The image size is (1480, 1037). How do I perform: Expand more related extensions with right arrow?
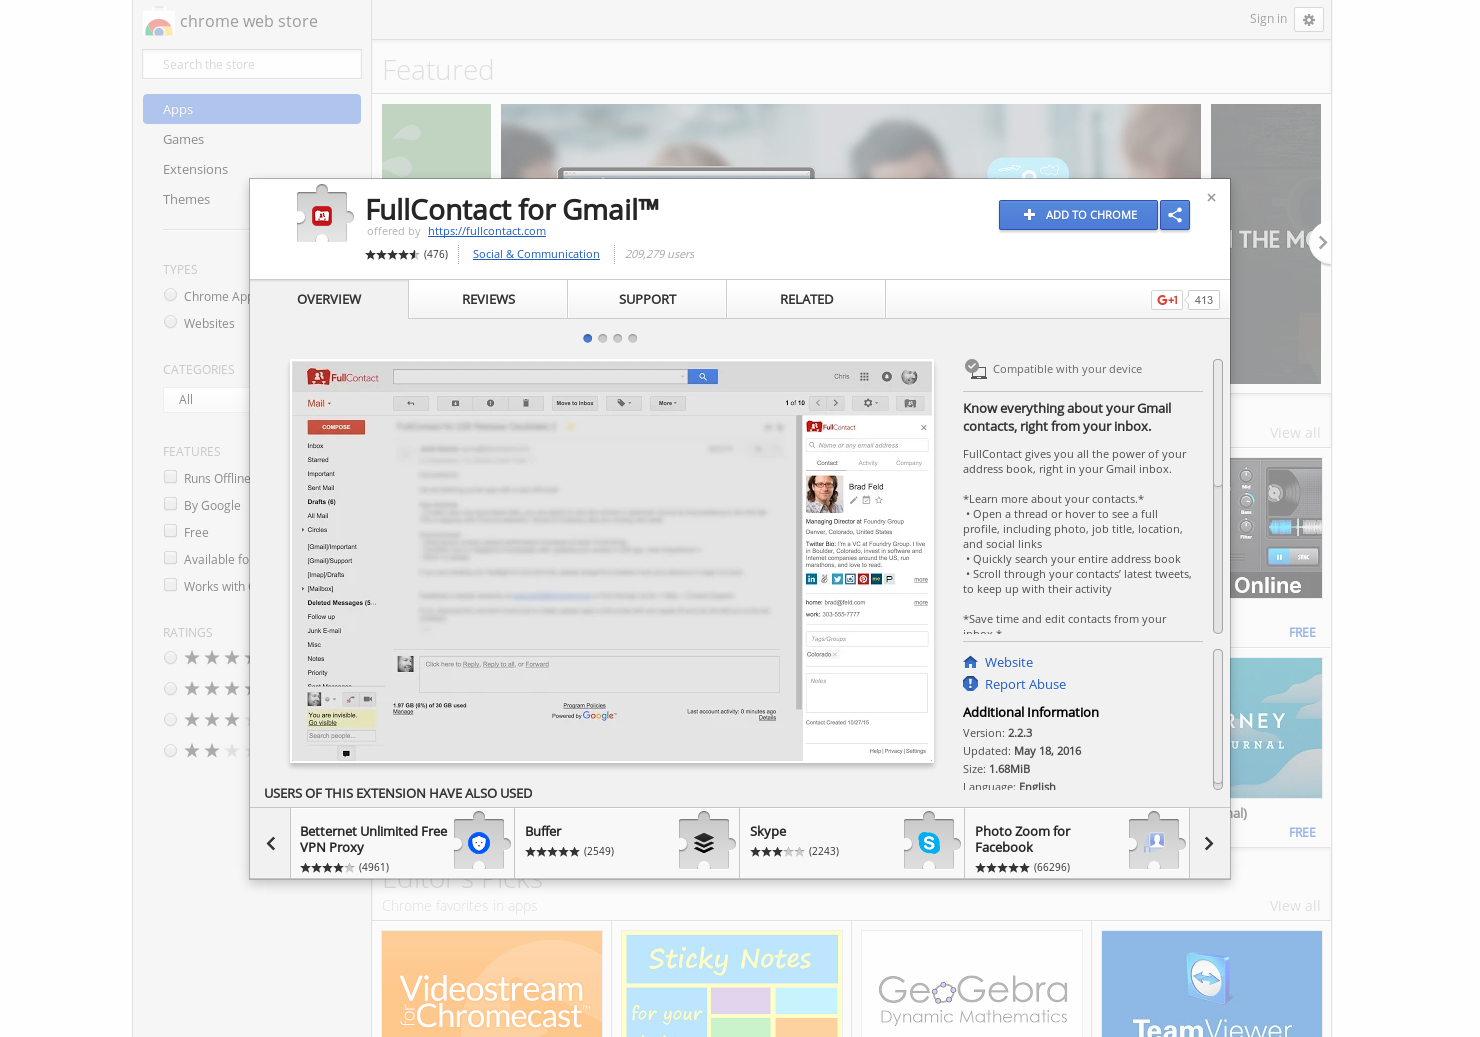tap(1208, 842)
